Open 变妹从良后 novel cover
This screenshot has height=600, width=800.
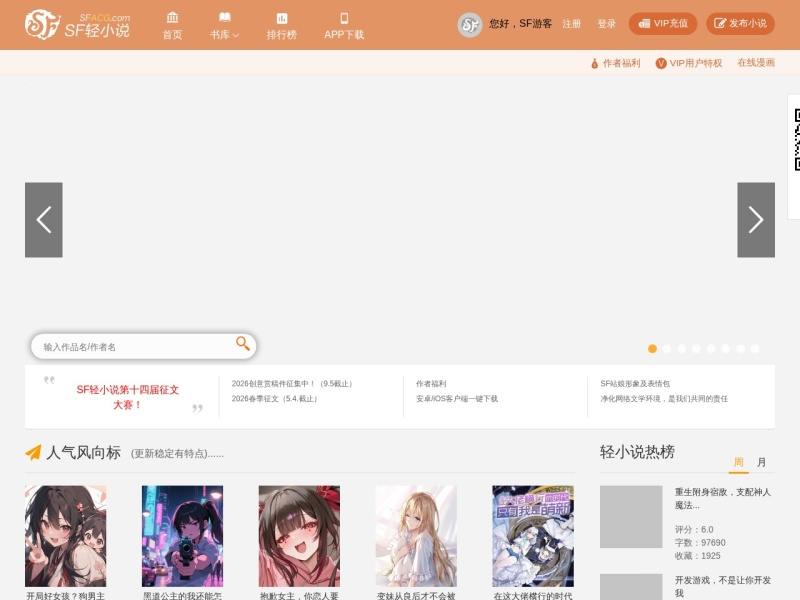click(416, 536)
